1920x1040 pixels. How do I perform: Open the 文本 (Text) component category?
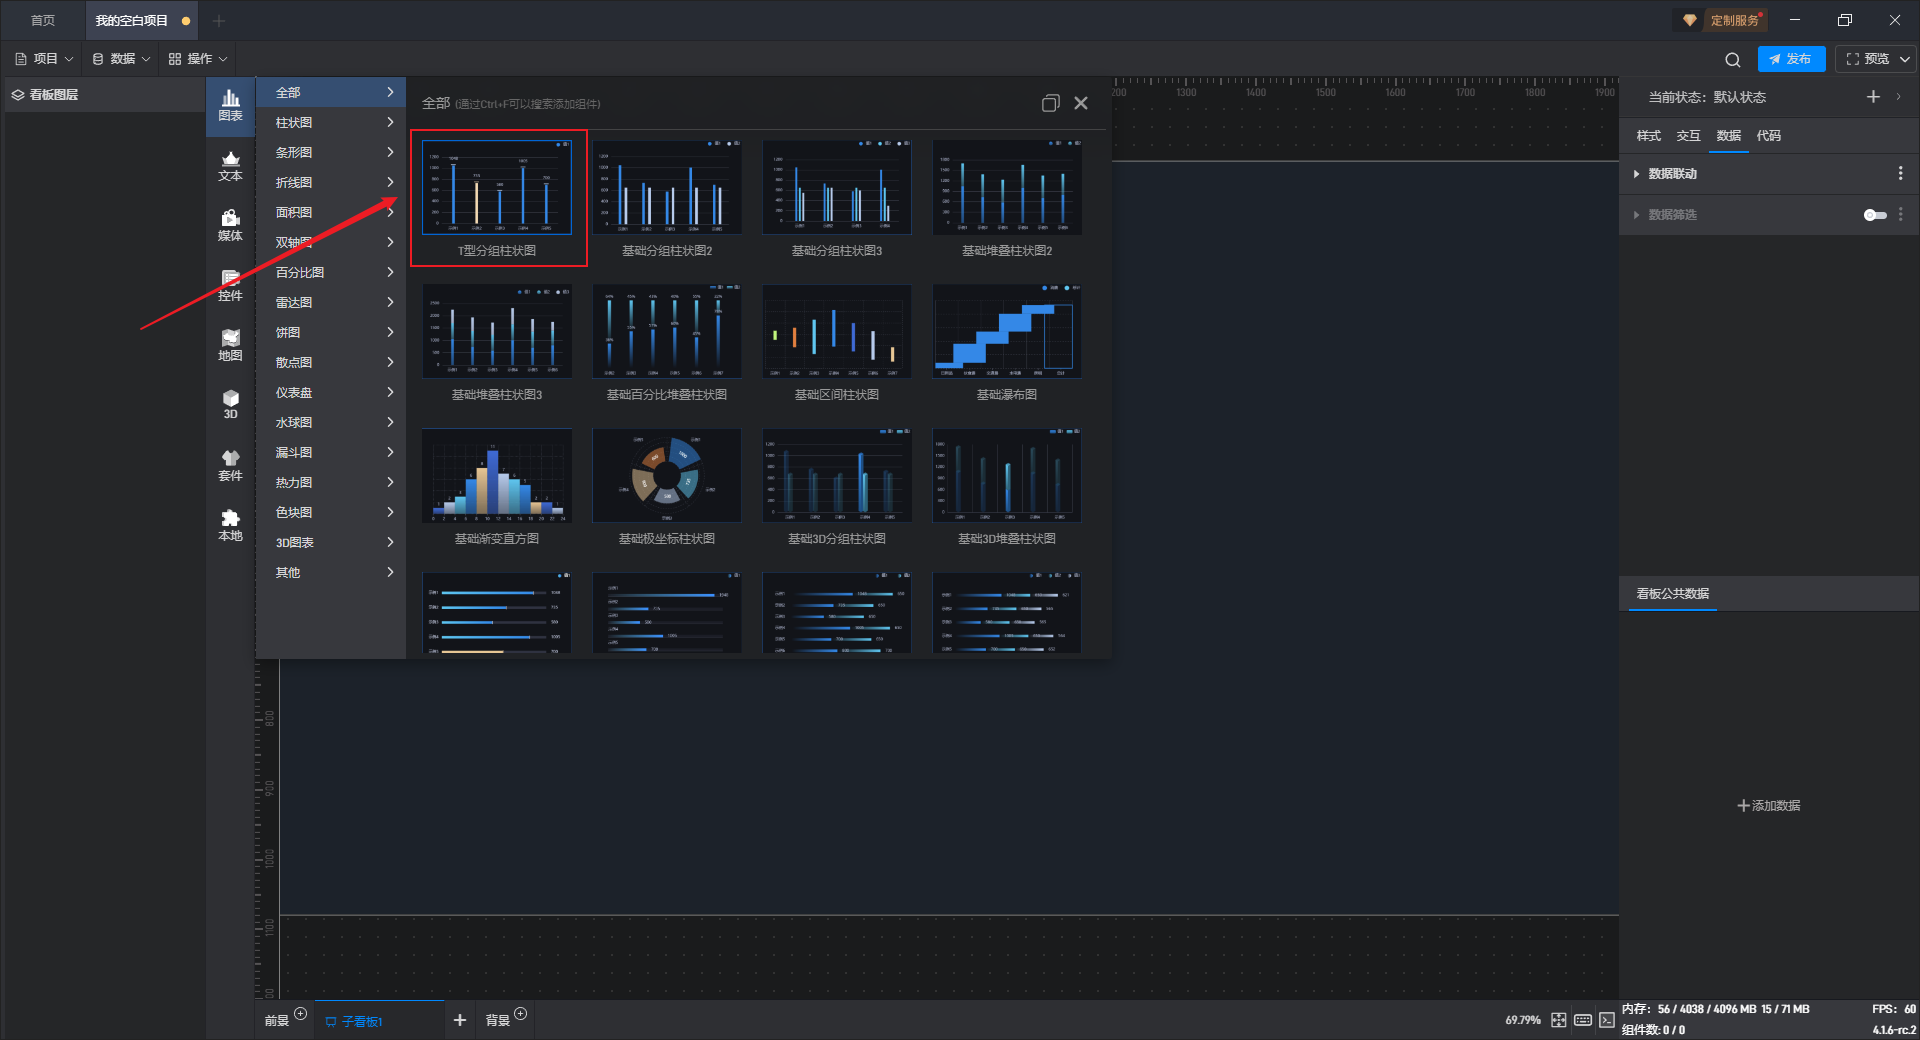point(230,166)
